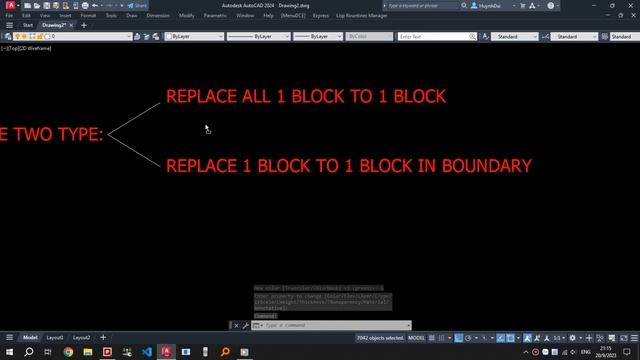Click the plus new drawing tab button
This screenshot has width=640, height=360.
coord(84,25)
